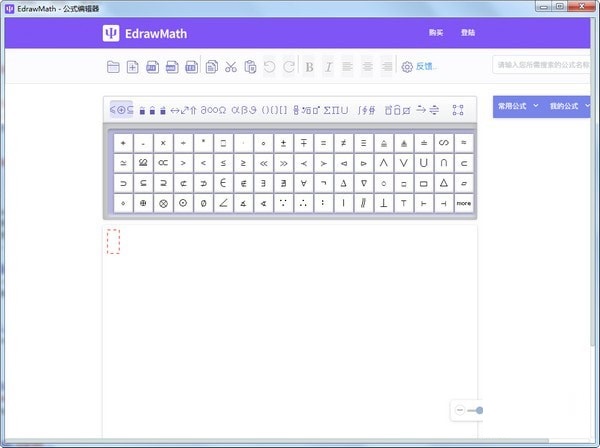Click the 购买 link
The width and height of the screenshot is (600, 448).
click(x=435, y=33)
